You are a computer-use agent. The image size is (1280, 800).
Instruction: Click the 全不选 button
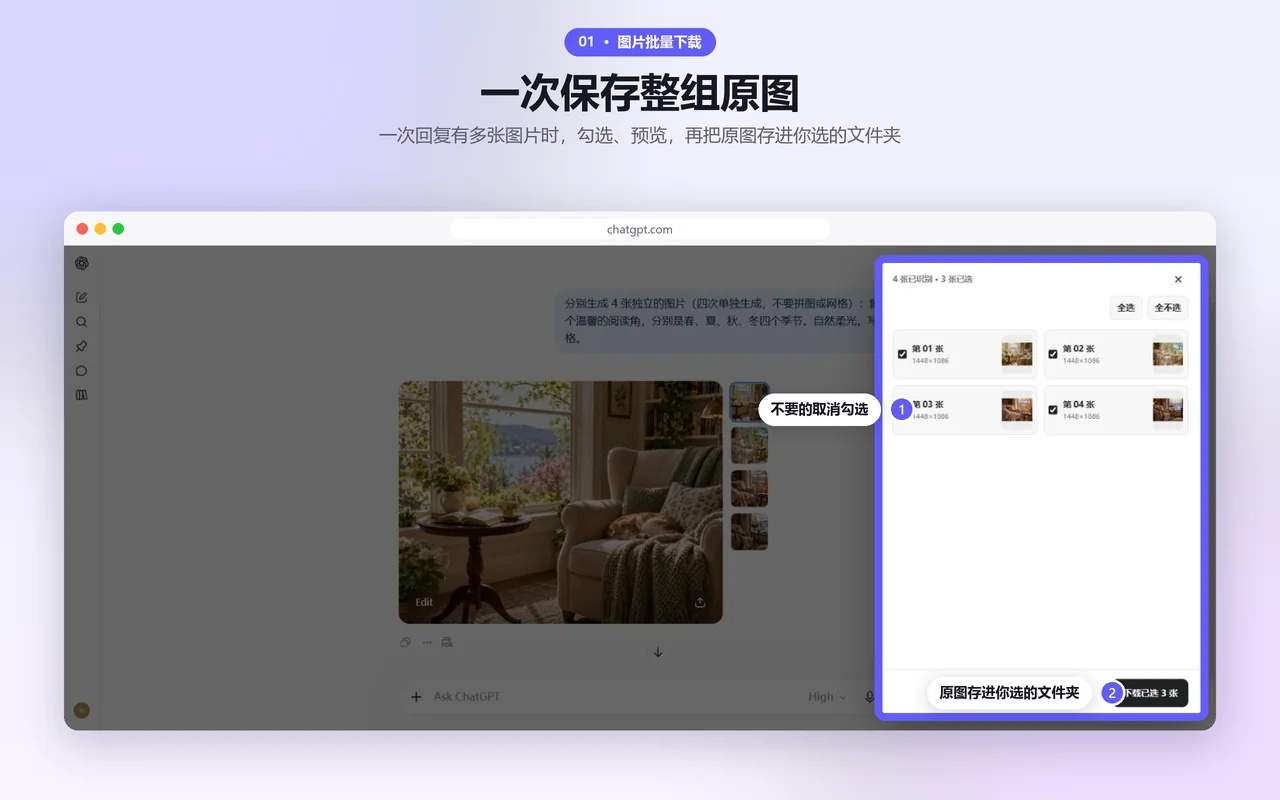(1168, 308)
